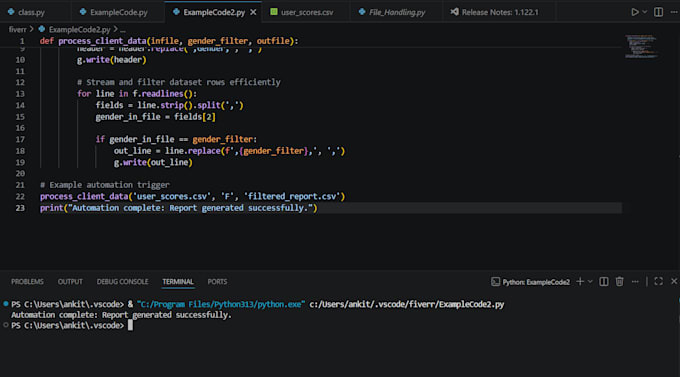The width and height of the screenshot is (680, 377).
Task: Open the PORTS panel tab
Action: (217, 282)
